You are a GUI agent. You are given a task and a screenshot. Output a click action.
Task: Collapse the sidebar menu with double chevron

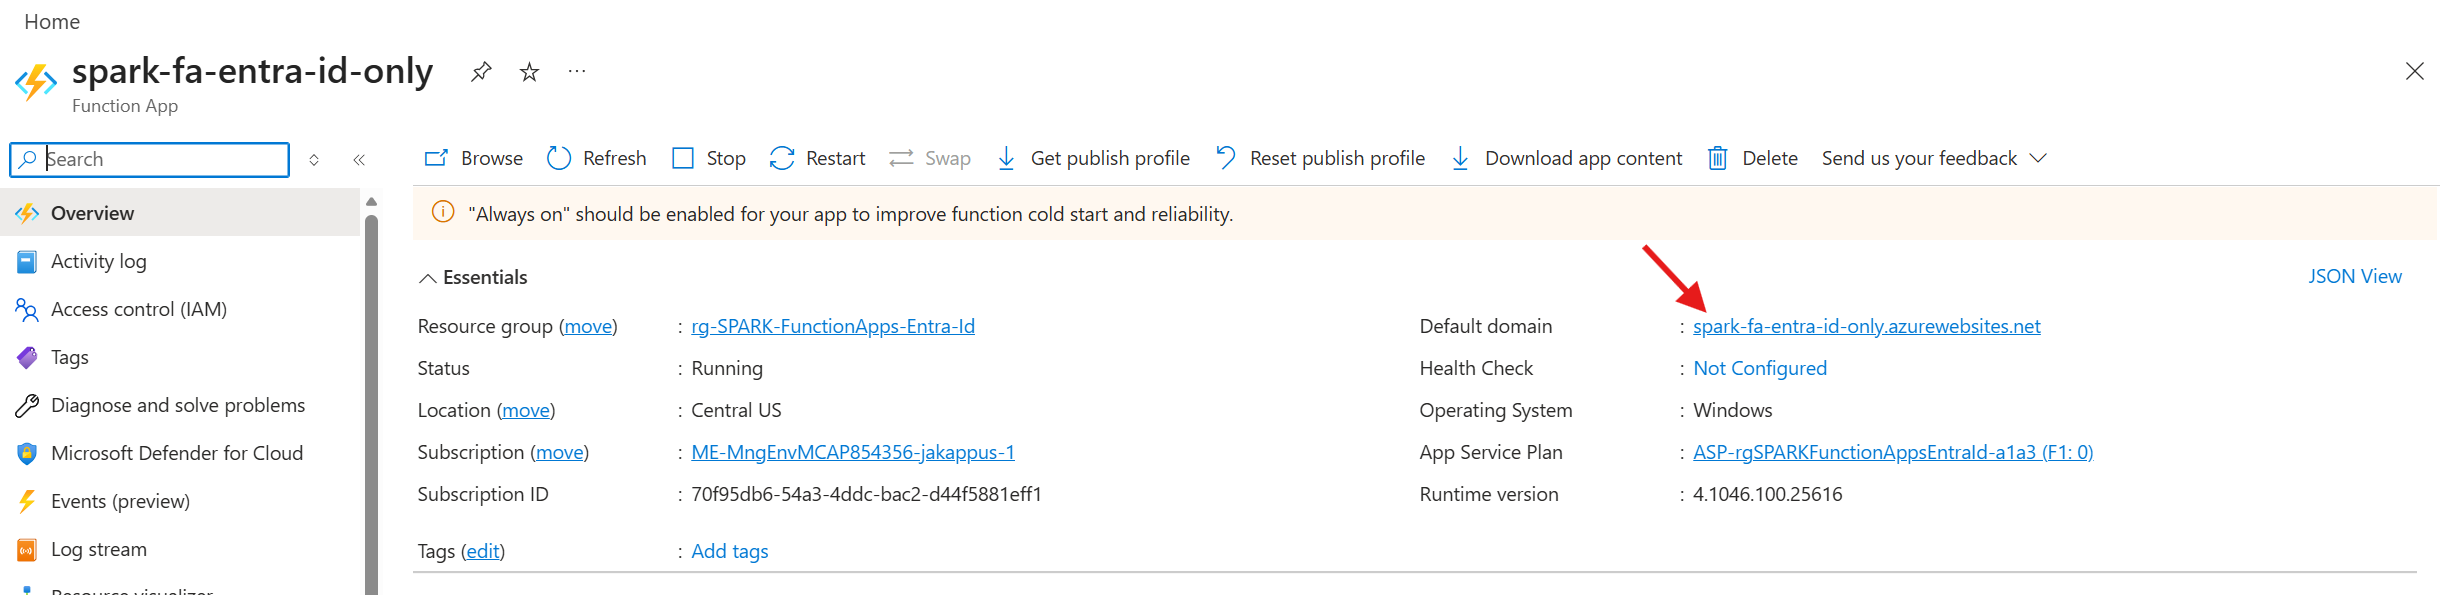click(x=359, y=160)
